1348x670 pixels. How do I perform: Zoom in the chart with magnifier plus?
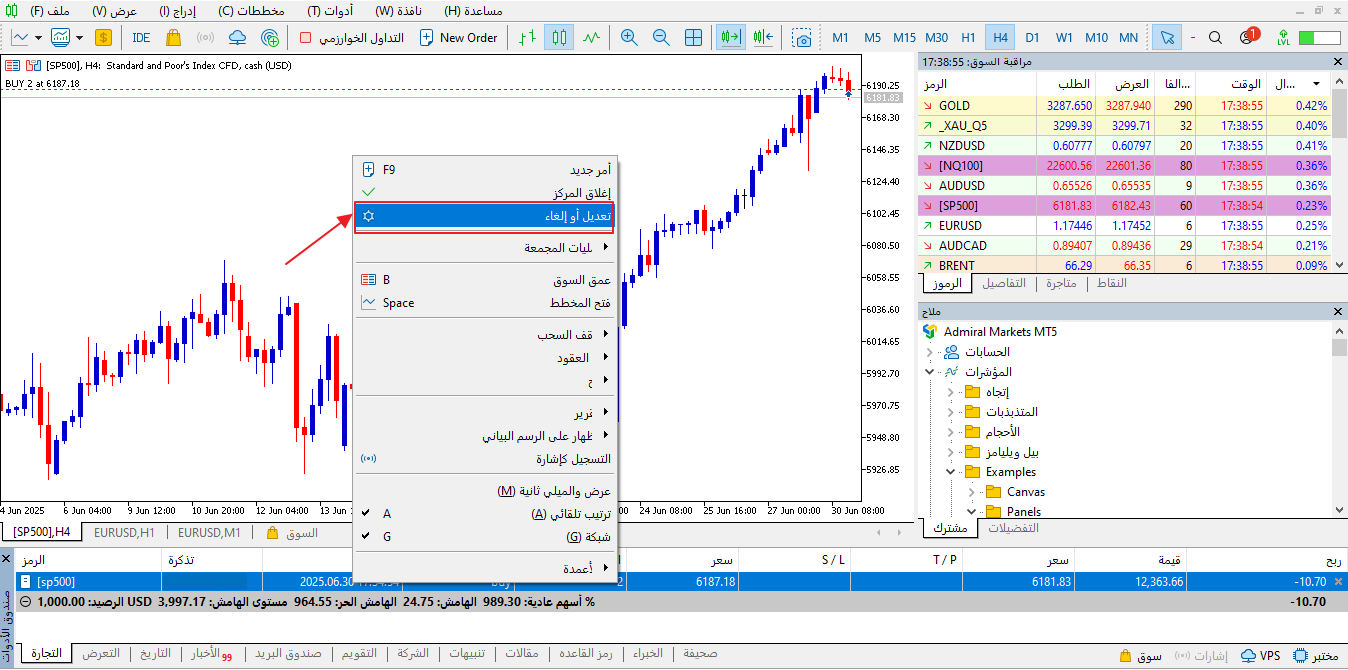[629, 37]
